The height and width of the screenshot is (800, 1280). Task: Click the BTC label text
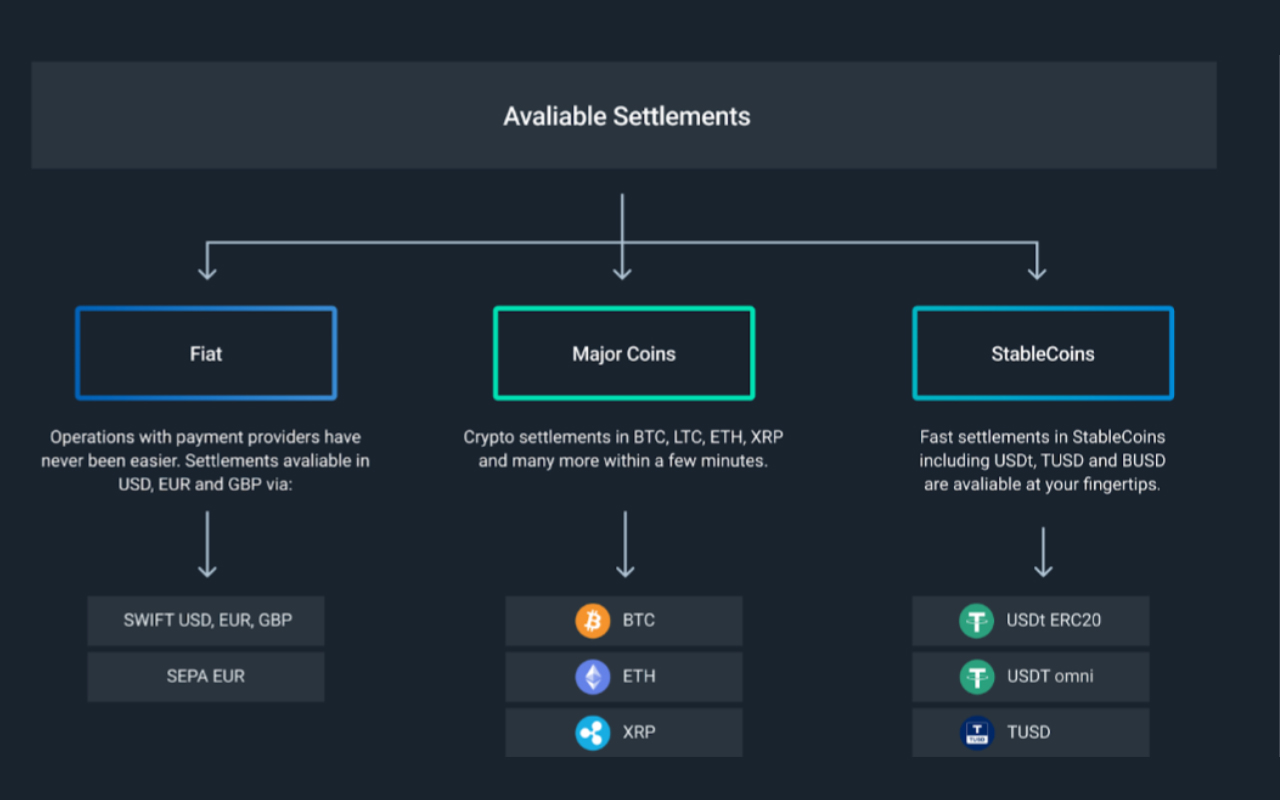(x=639, y=621)
